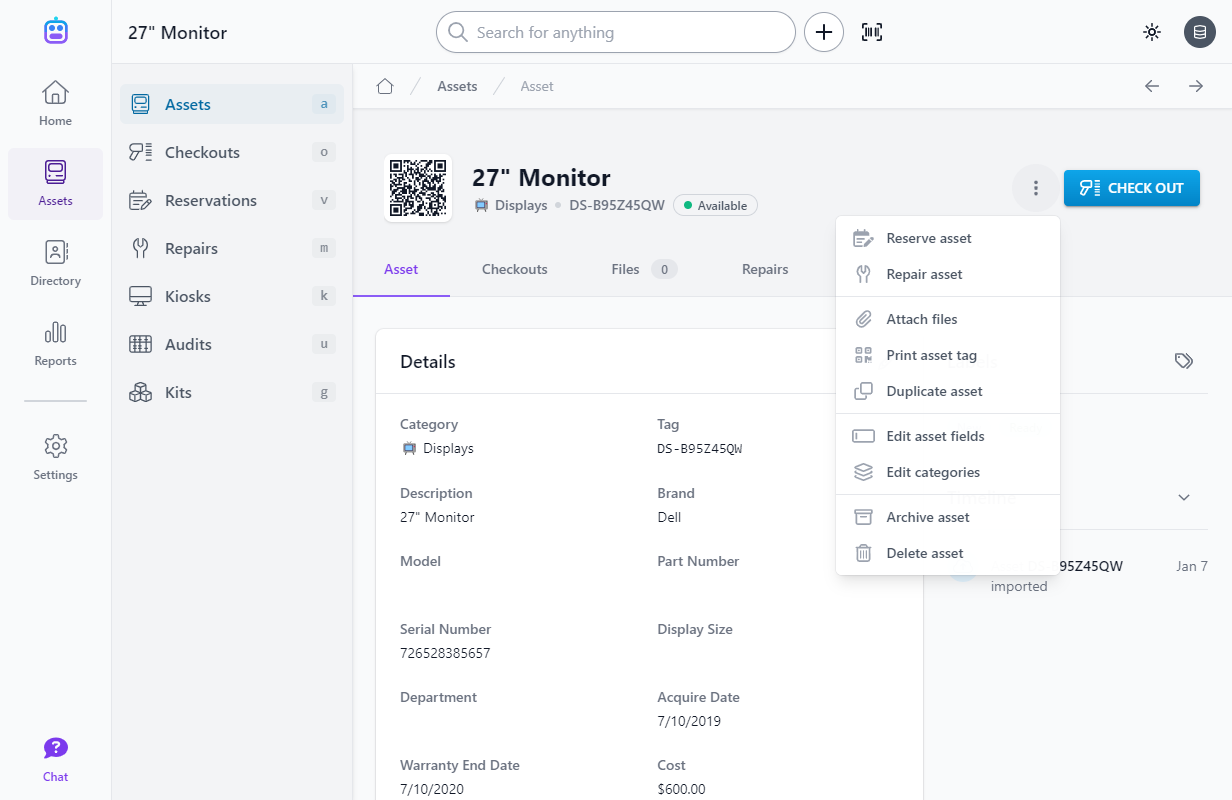
Task: Open the barcode scanner
Action: (x=871, y=31)
